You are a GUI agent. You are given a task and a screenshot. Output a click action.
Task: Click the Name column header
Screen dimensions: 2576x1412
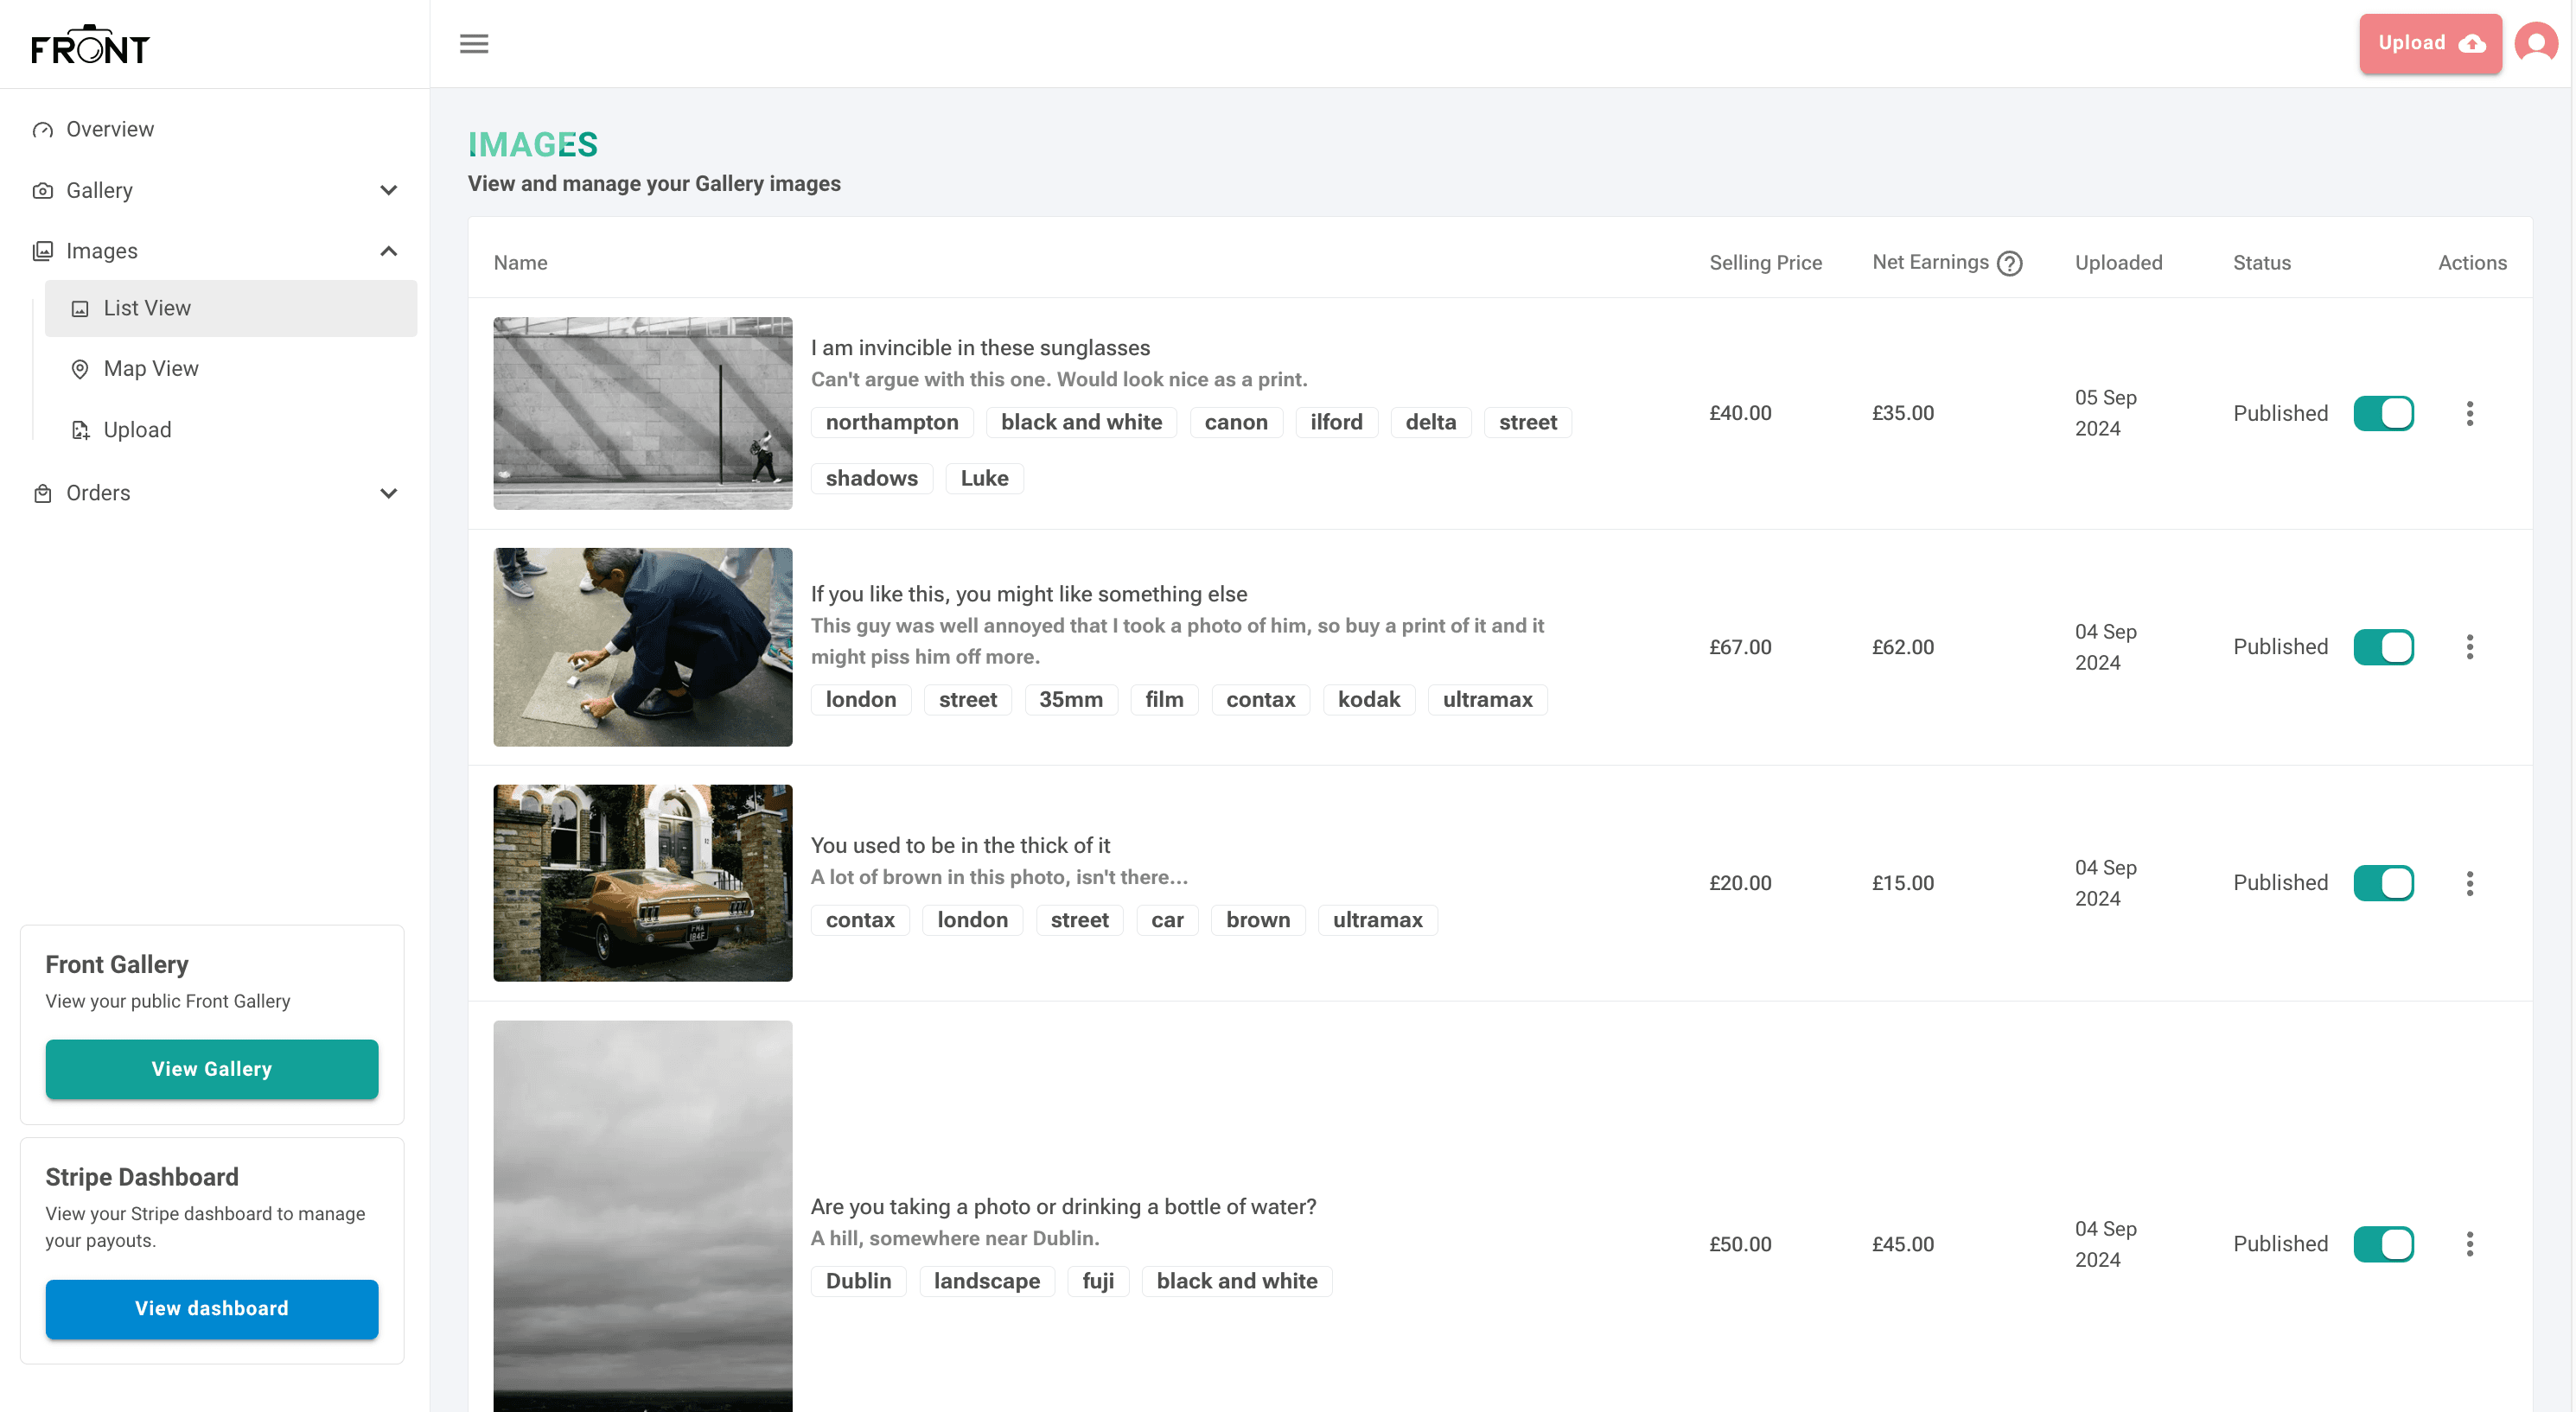pyautogui.click(x=520, y=263)
